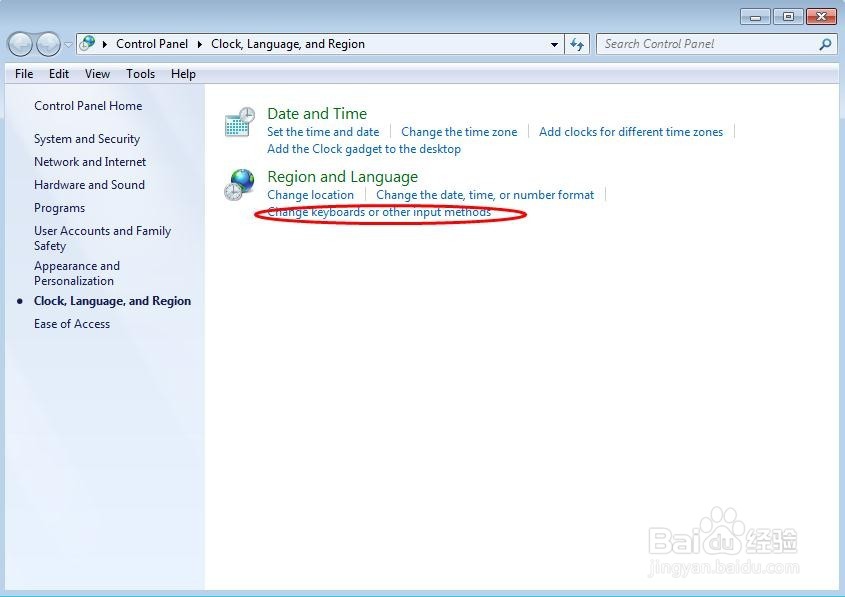
Task: Click the Region and Language globe icon
Action: [240, 185]
